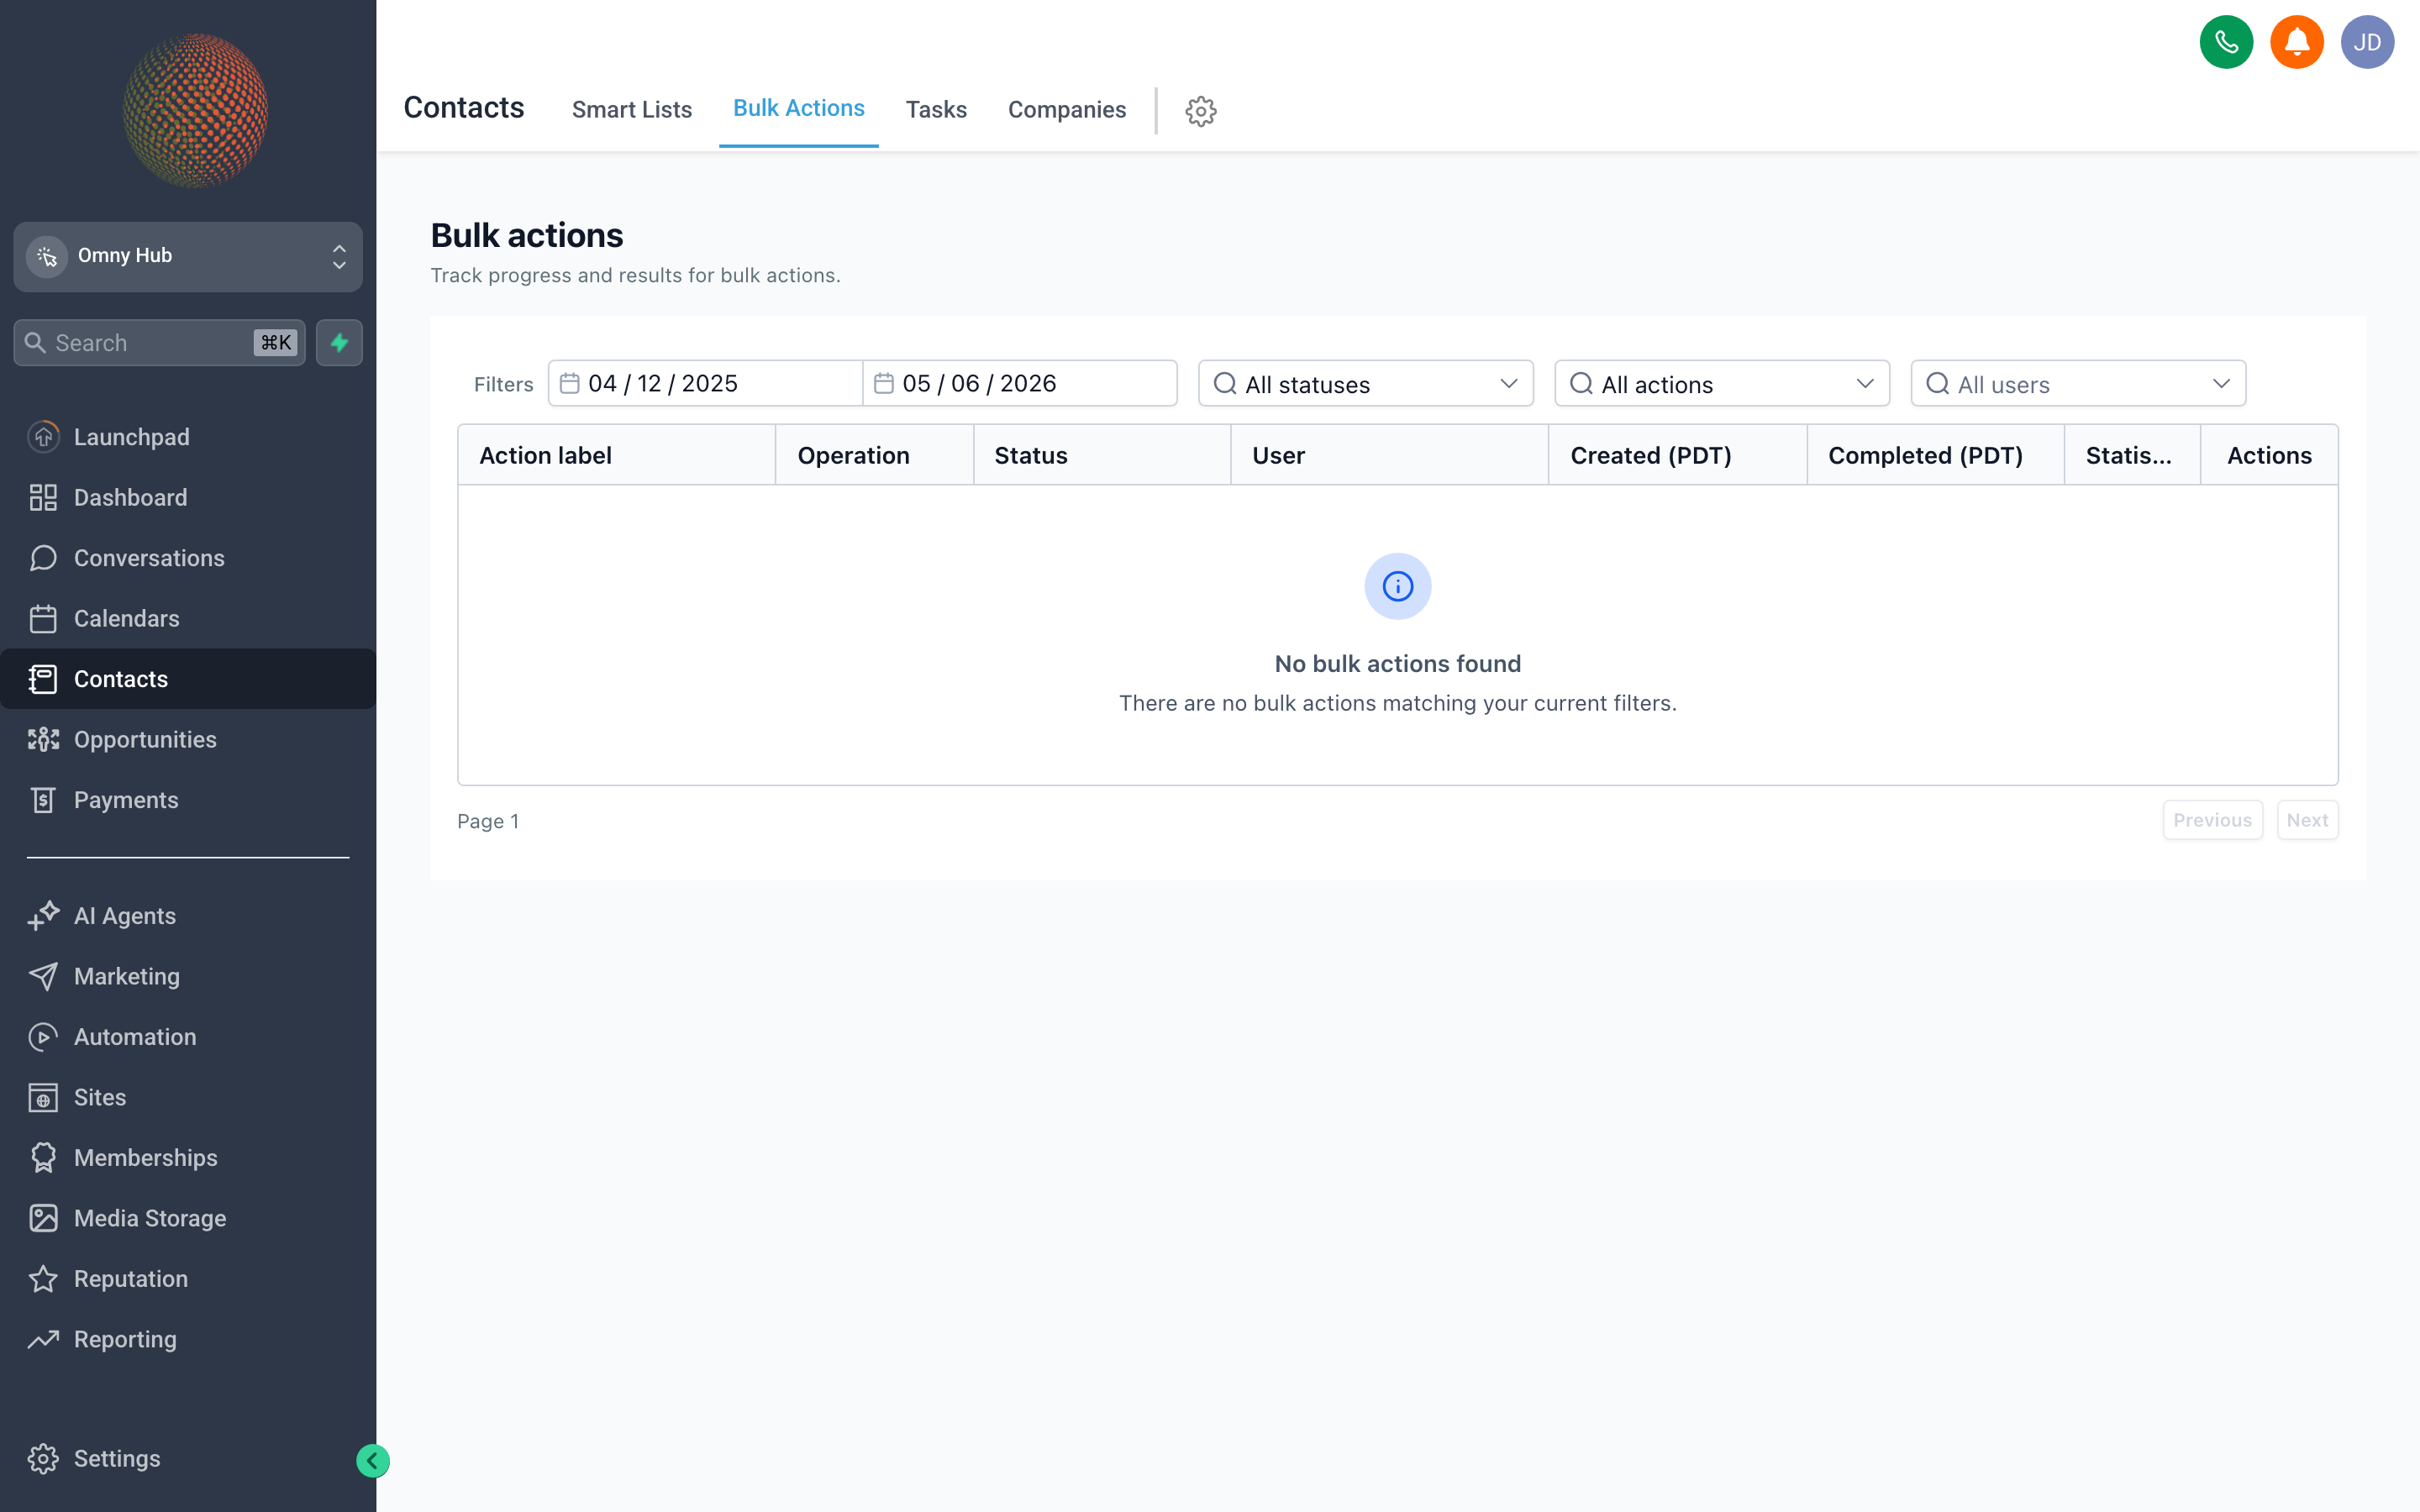Image resolution: width=2420 pixels, height=1512 pixels.
Task: Click the Media Storage image icon
Action: point(43,1218)
